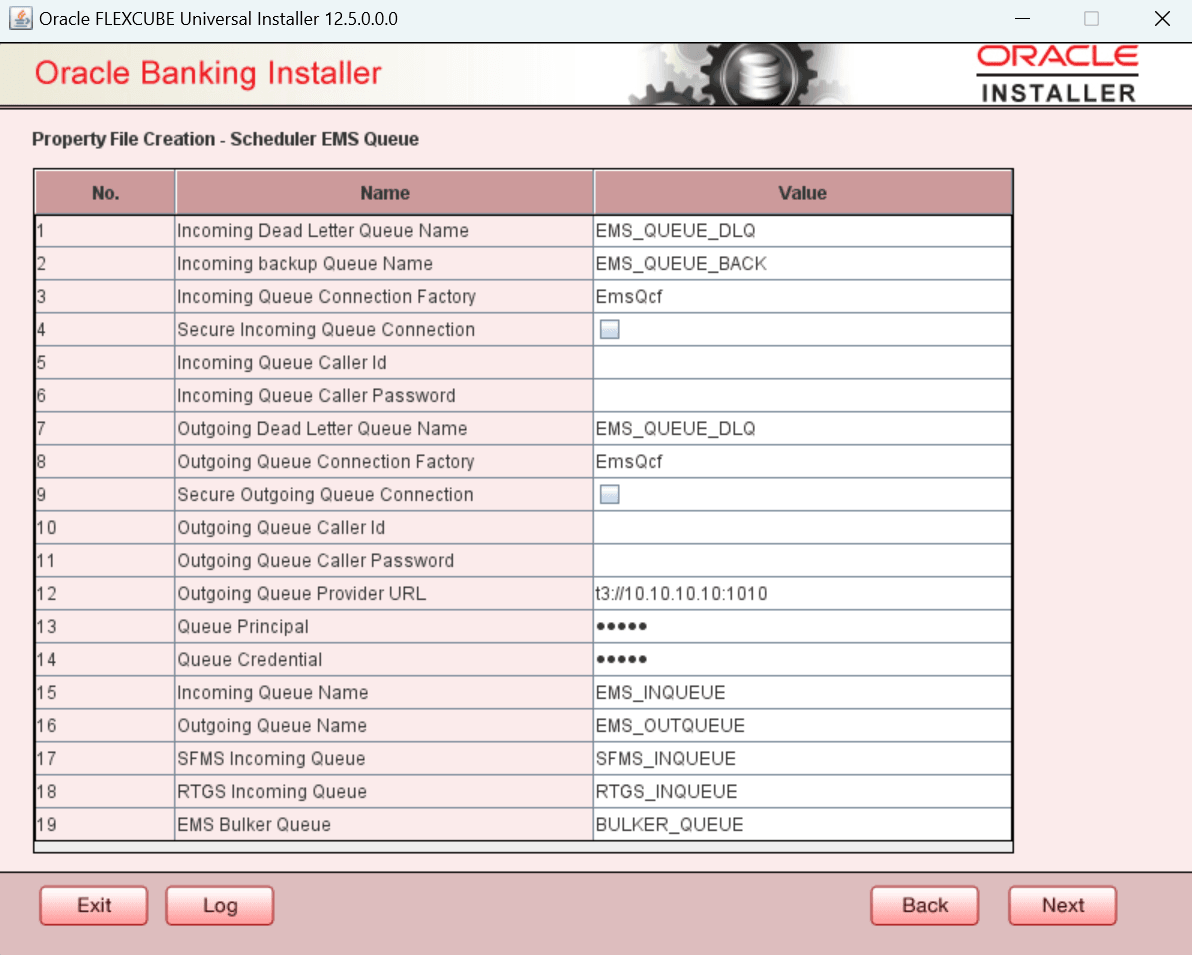Click the Outgoing Queue Caller Id field

click(x=802, y=528)
